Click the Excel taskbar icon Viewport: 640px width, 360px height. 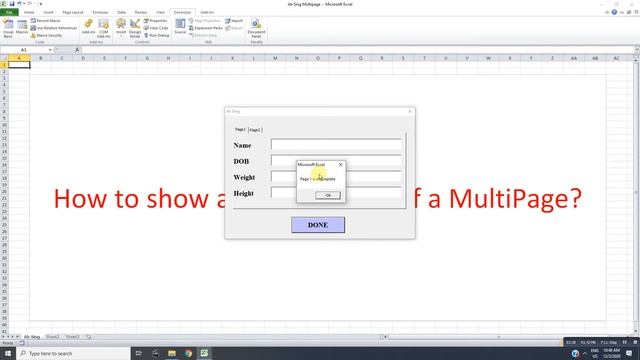204,353
